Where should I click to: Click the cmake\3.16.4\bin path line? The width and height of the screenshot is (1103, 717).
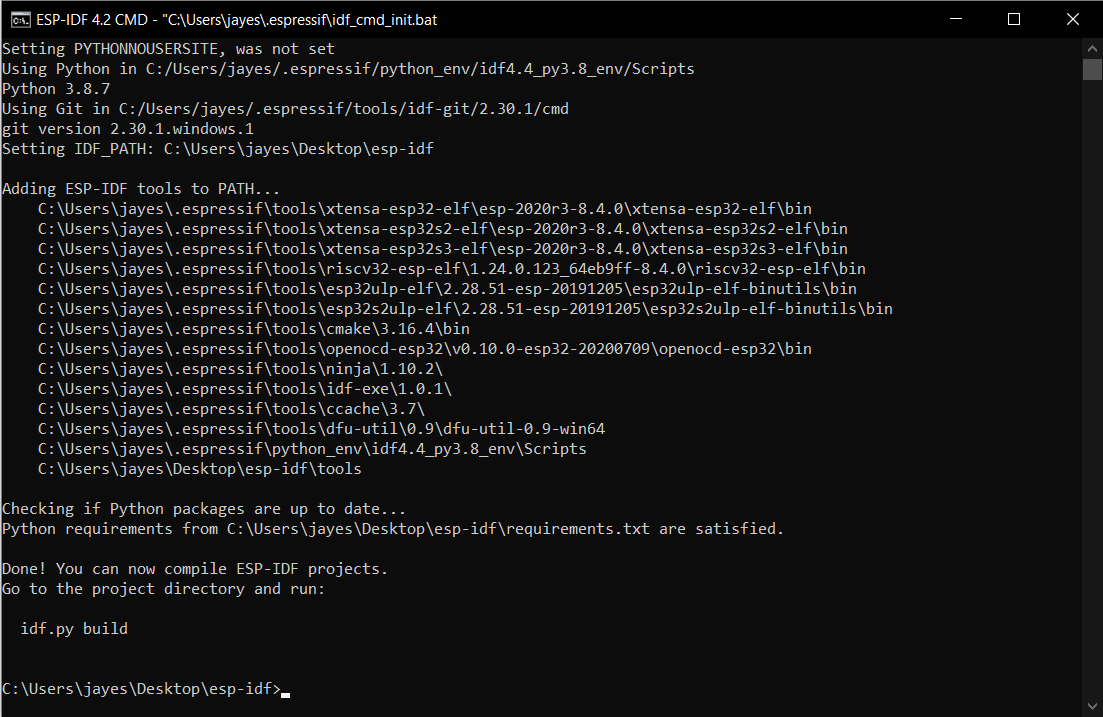point(253,329)
